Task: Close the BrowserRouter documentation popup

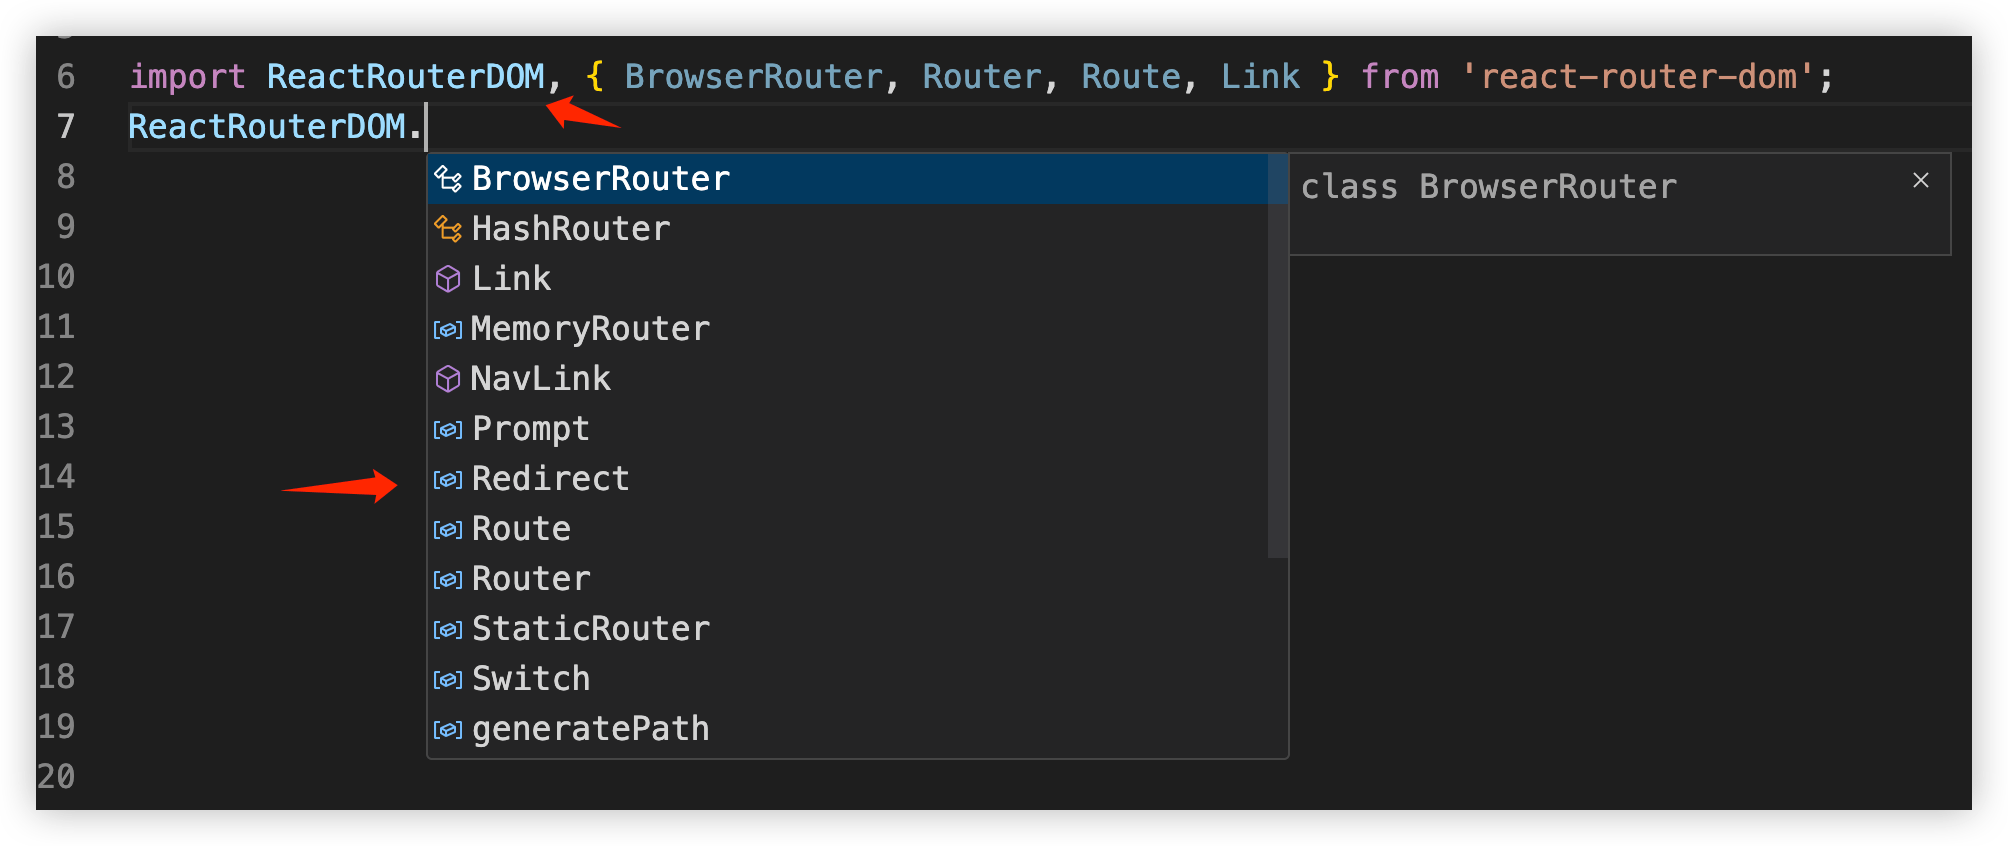Action: click(1921, 180)
